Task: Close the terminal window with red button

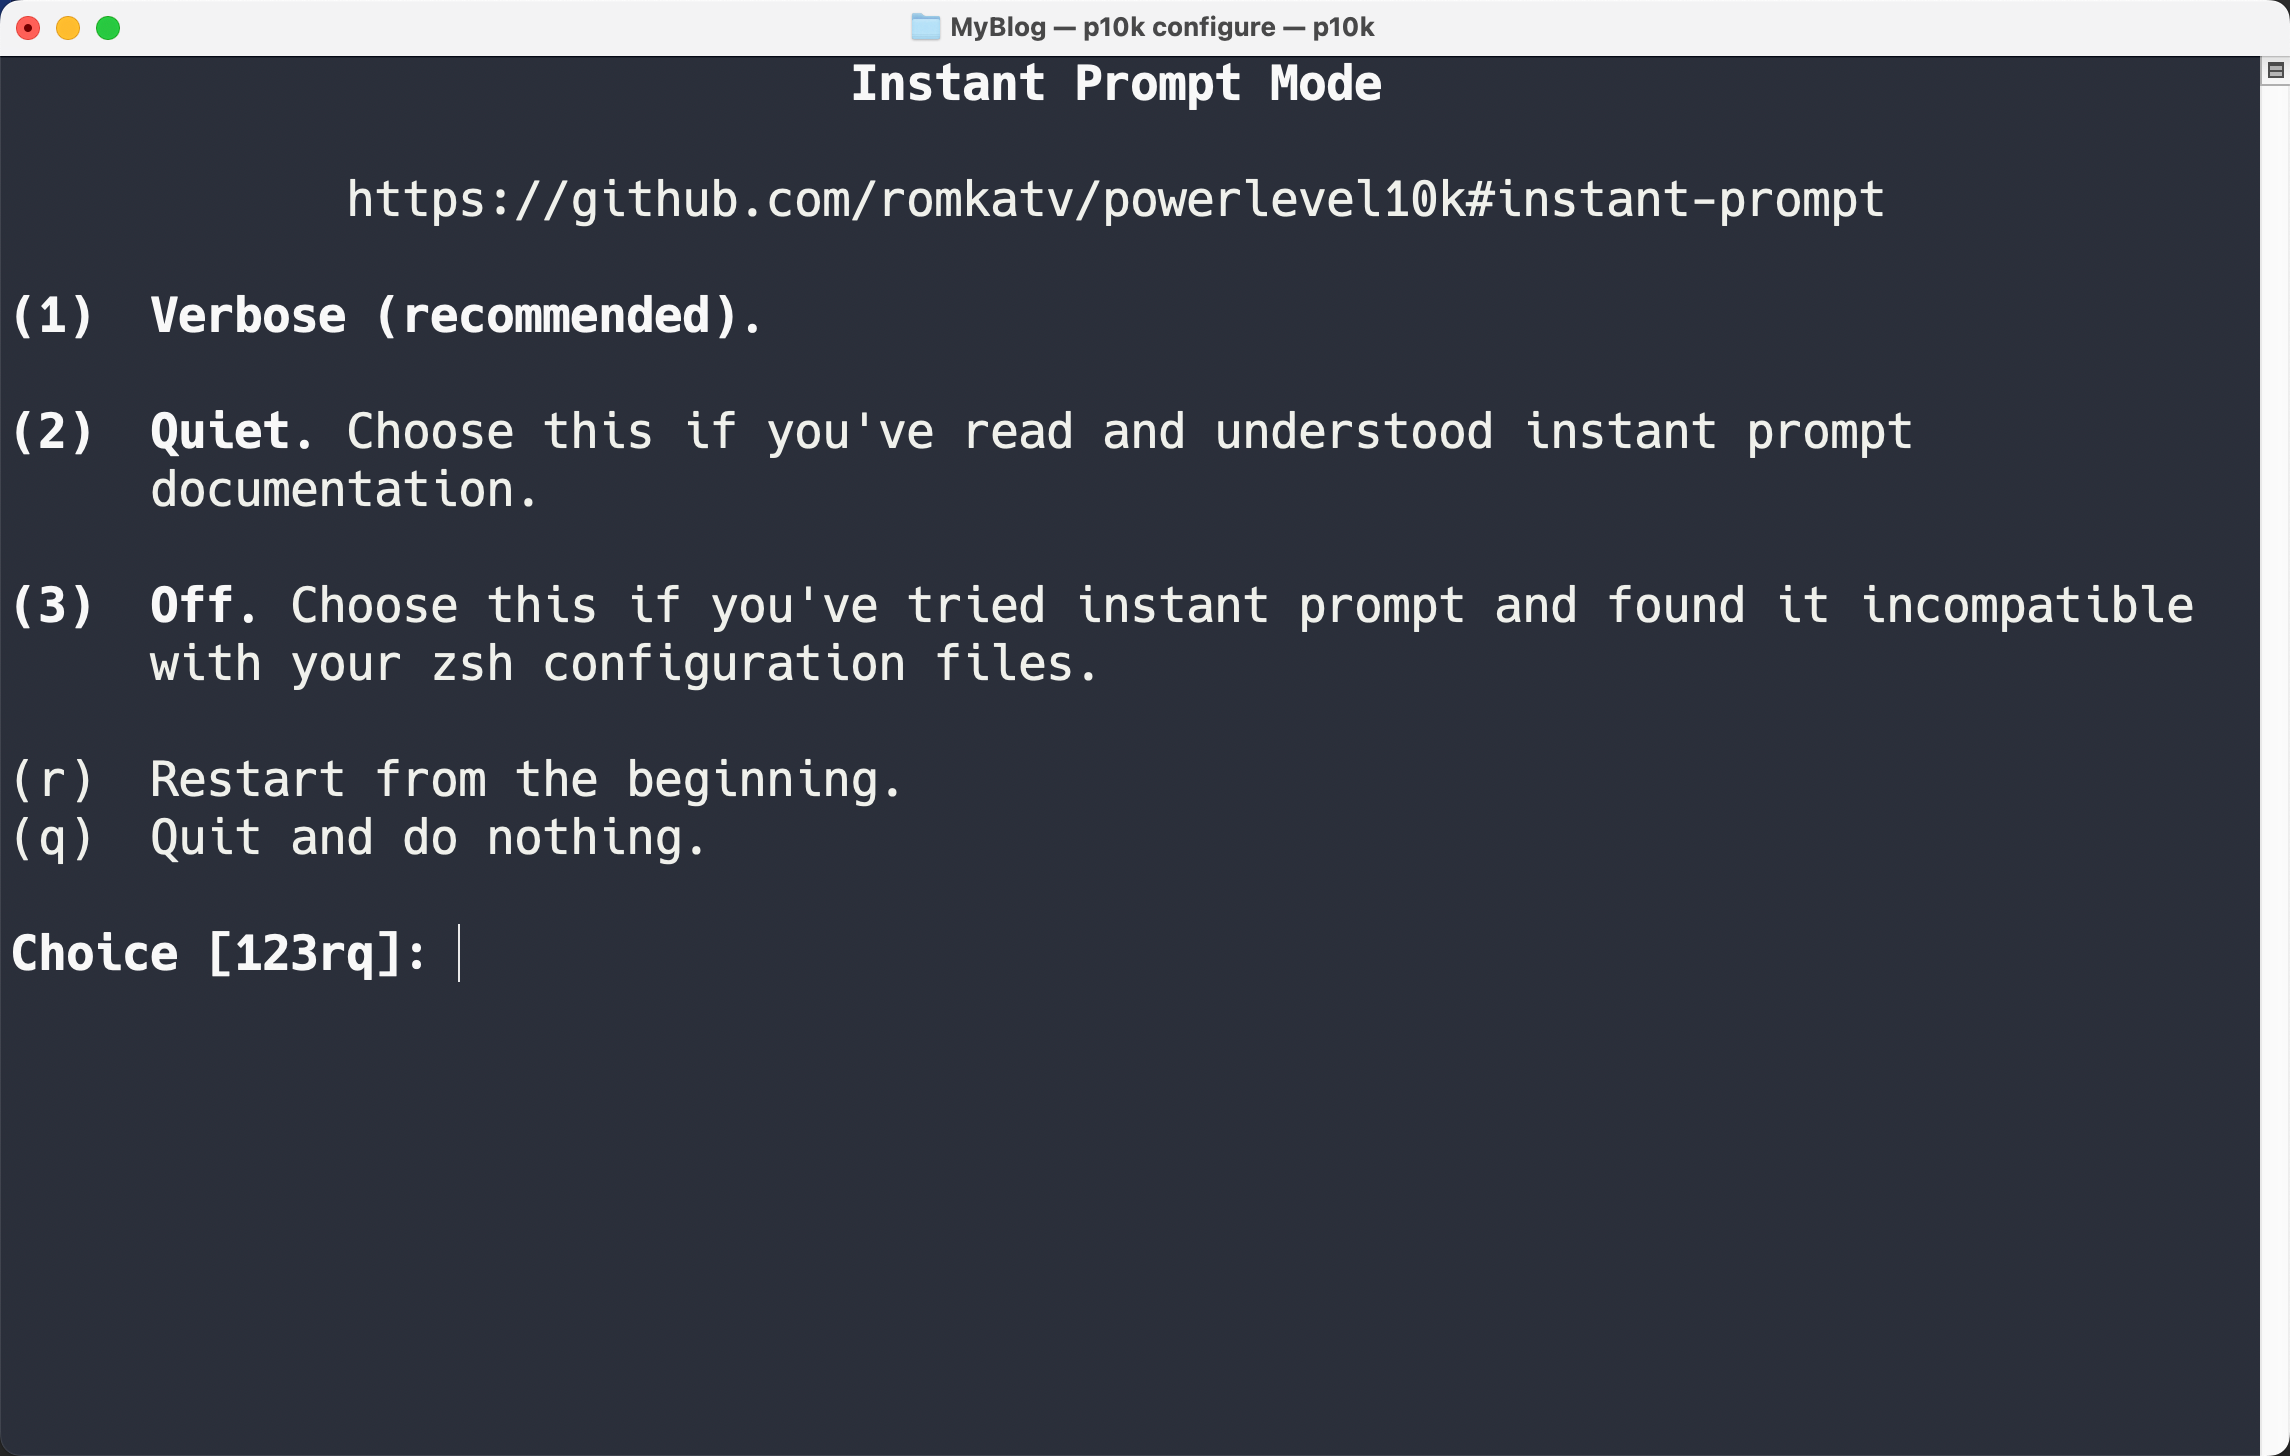Action: pyautogui.click(x=28, y=28)
